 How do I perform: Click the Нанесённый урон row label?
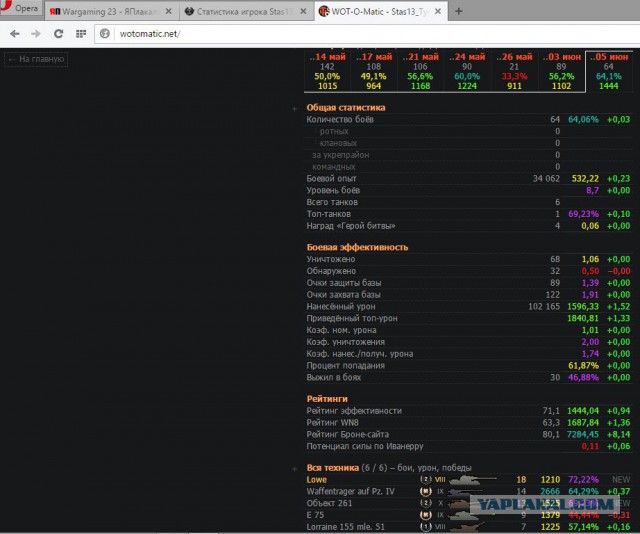tap(341, 307)
